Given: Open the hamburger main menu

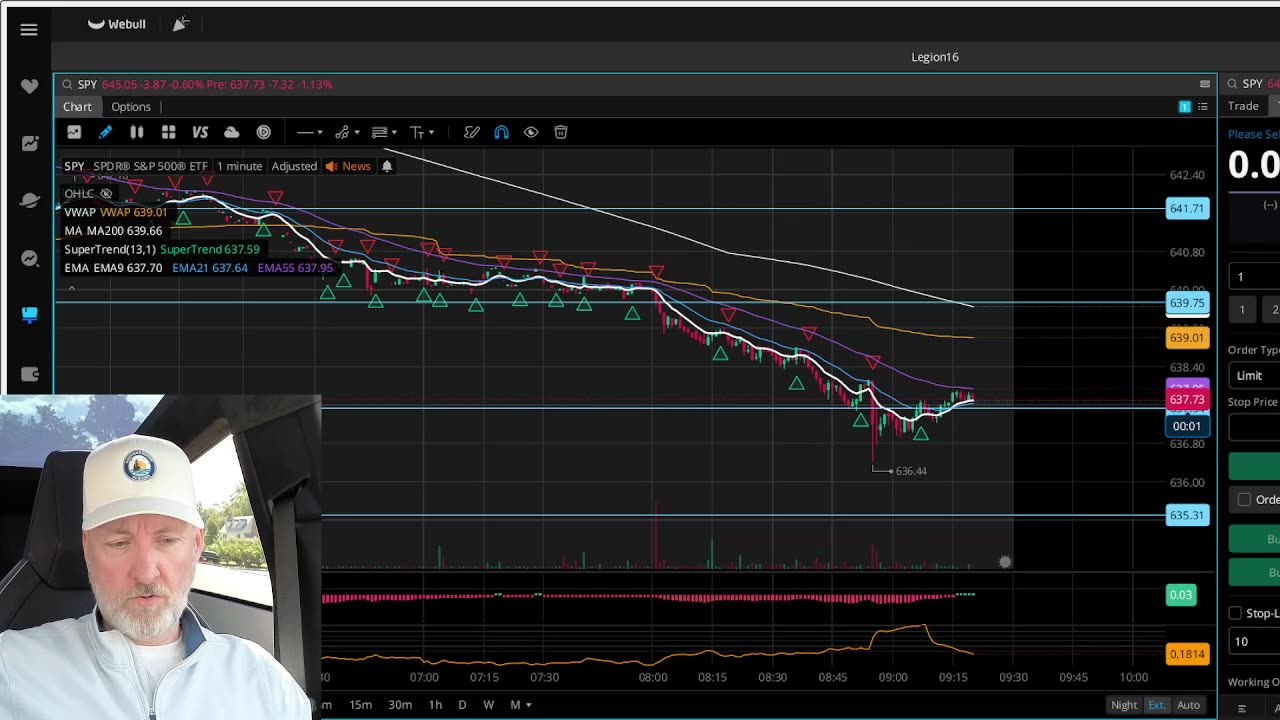Looking at the screenshot, I should (29, 30).
